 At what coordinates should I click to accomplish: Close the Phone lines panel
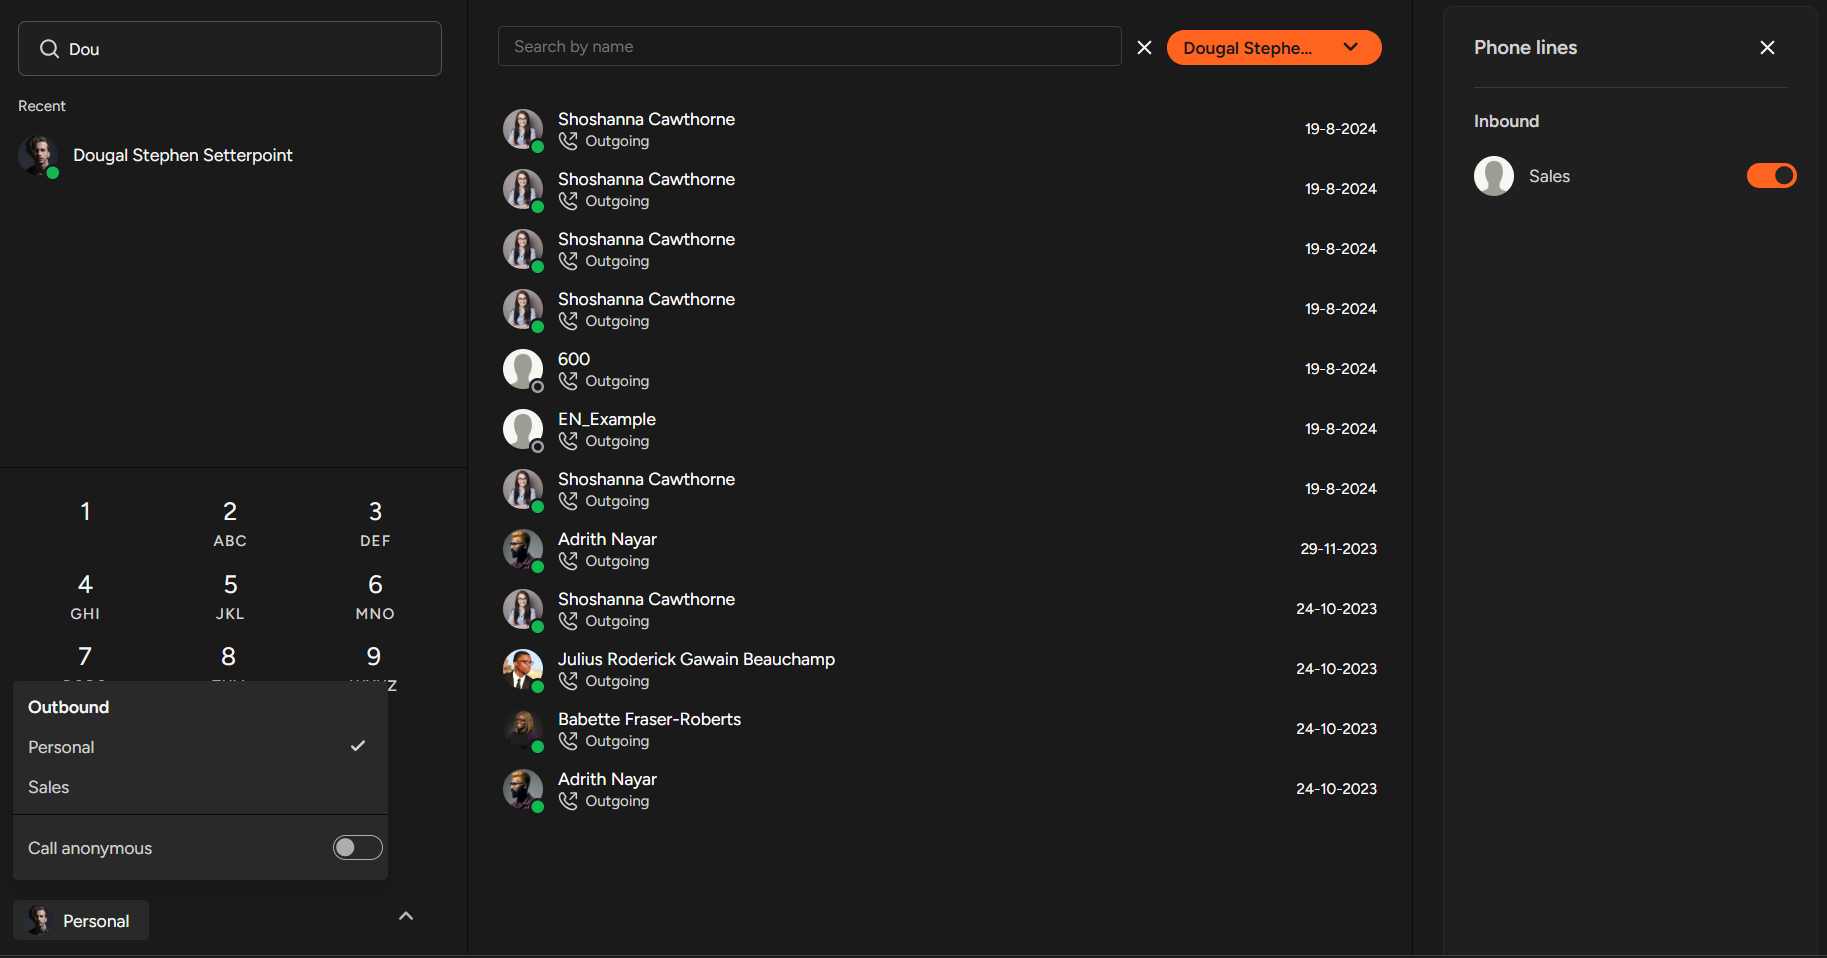click(x=1767, y=47)
